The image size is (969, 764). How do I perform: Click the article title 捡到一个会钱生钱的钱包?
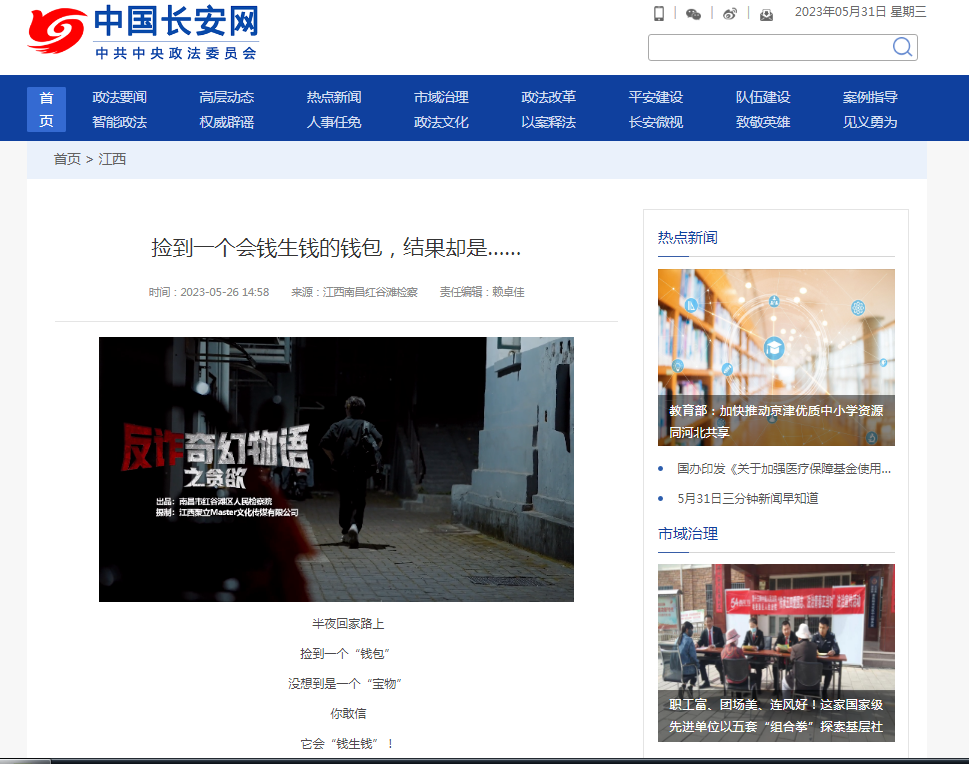point(336,248)
